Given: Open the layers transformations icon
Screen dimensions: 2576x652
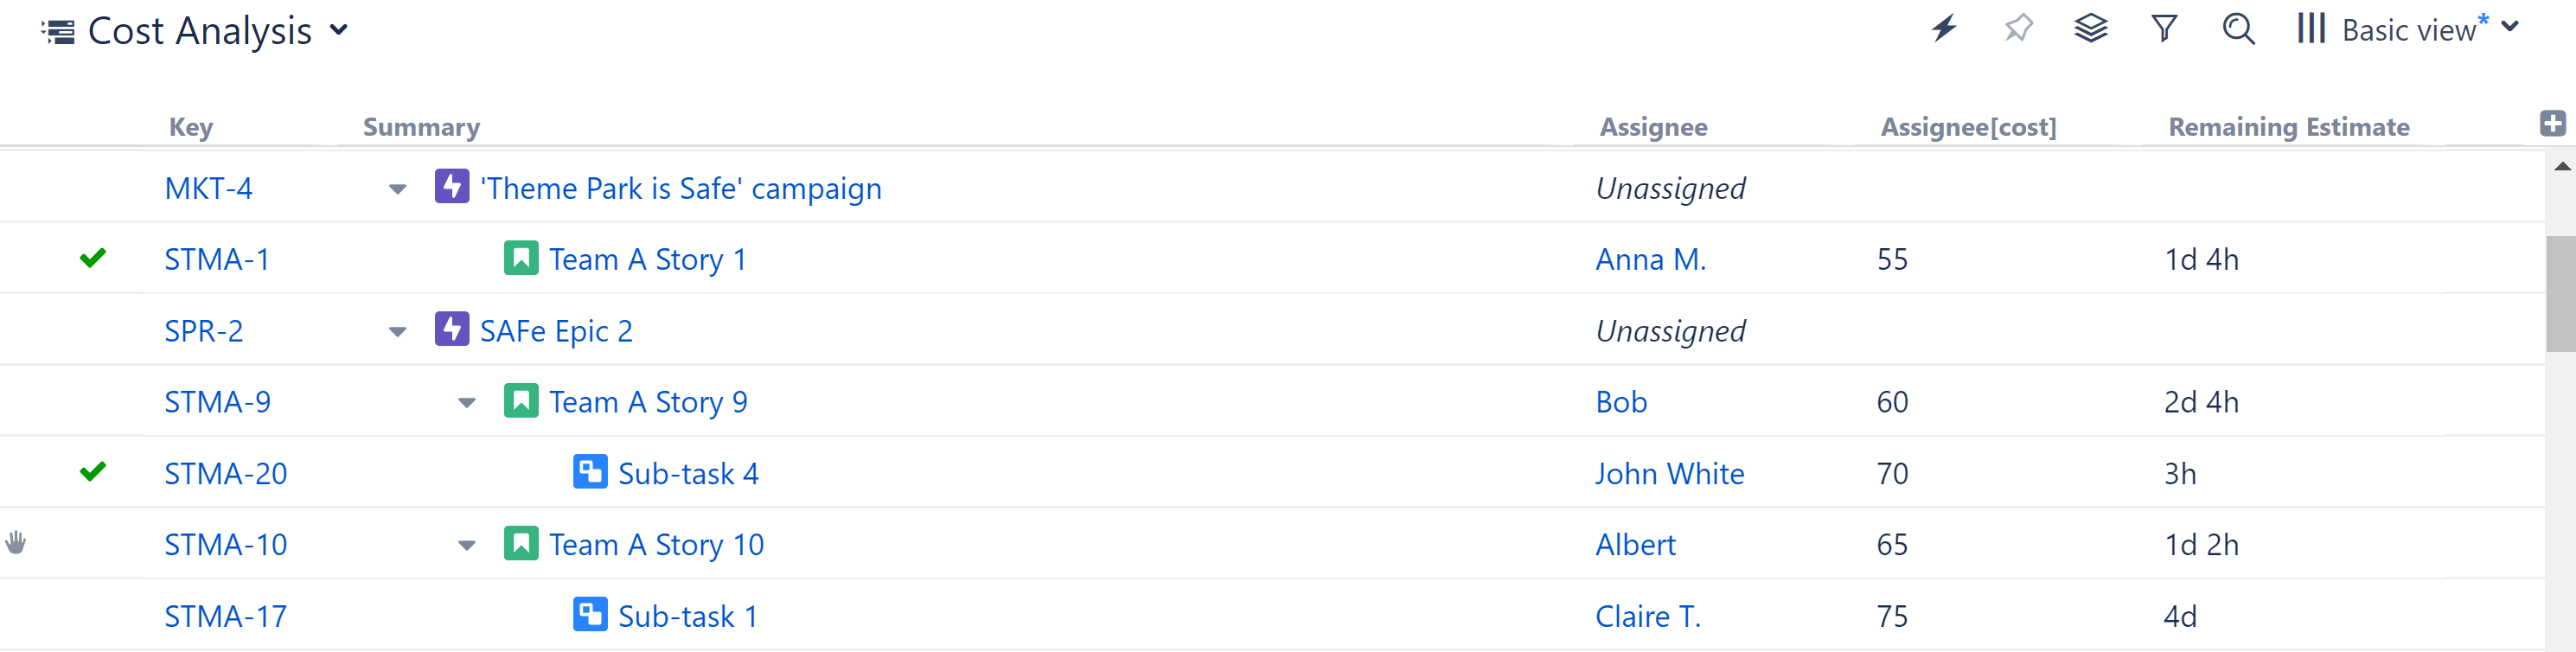Looking at the screenshot, I should 2091,29.
